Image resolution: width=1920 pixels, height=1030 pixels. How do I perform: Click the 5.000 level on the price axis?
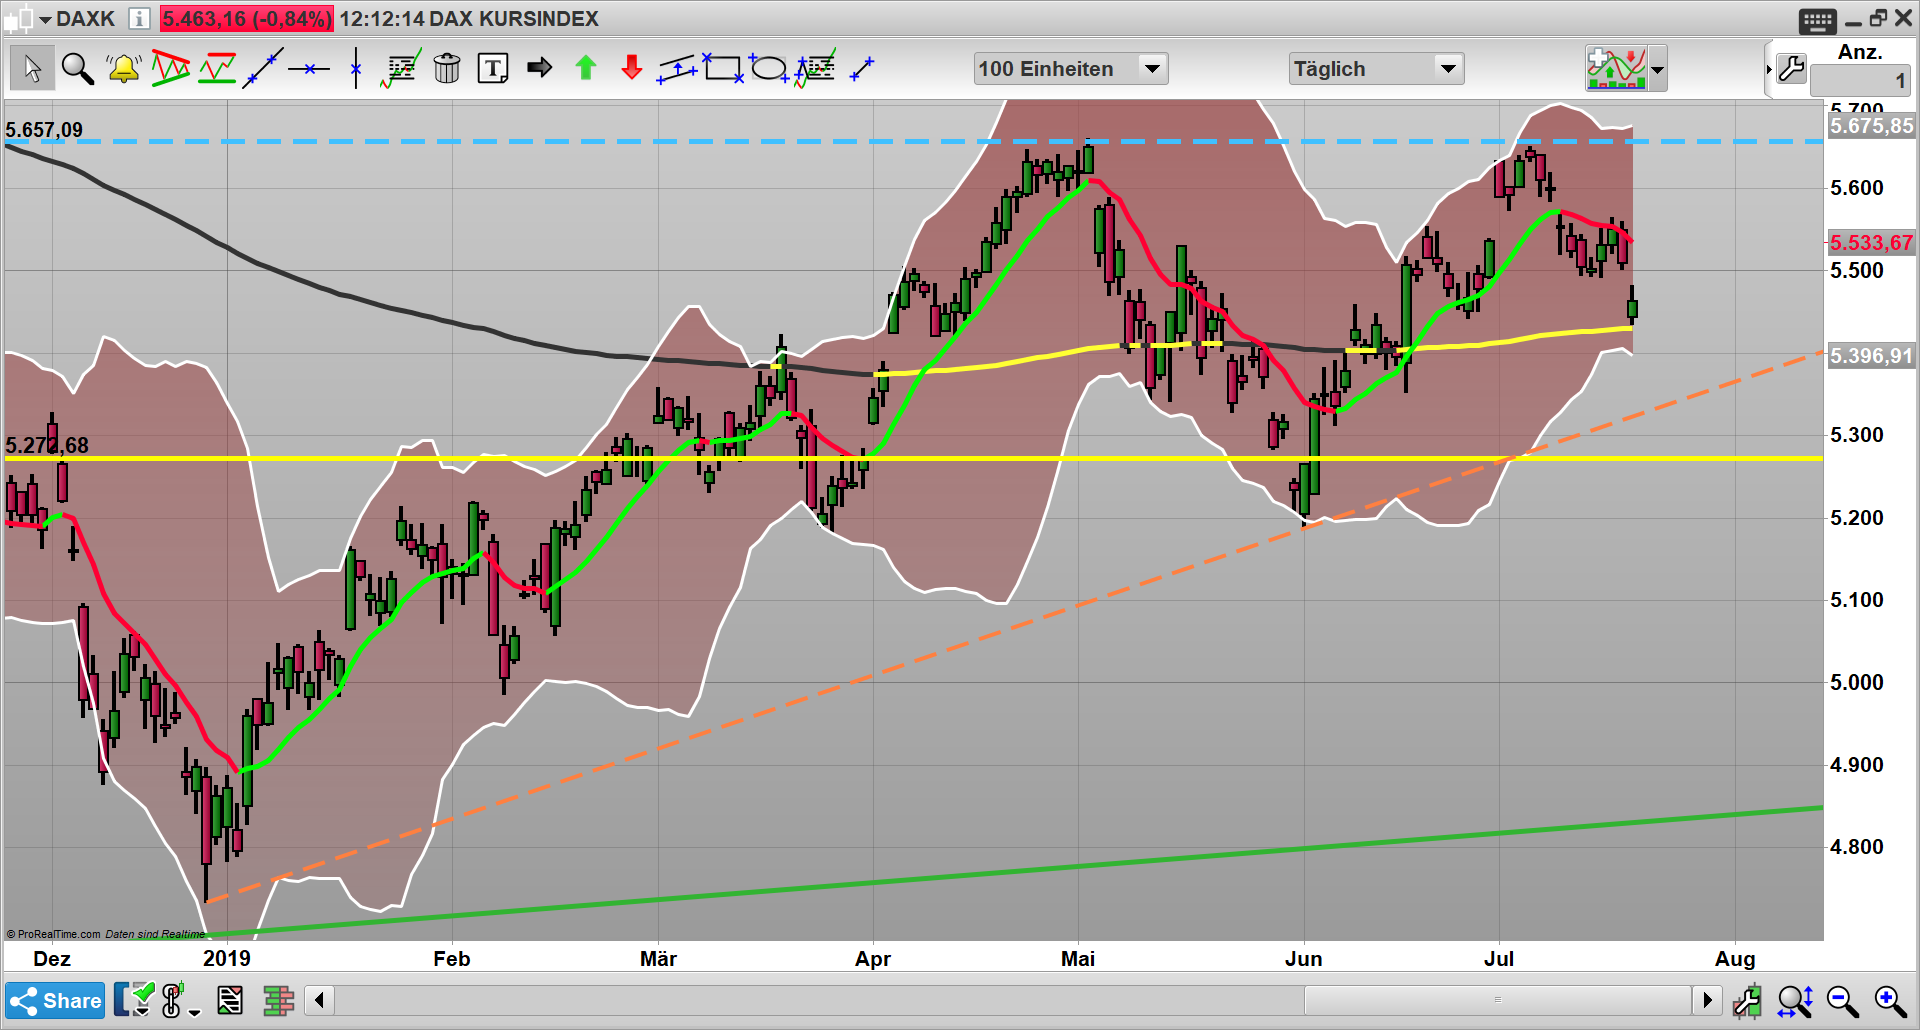point(1857,682)
